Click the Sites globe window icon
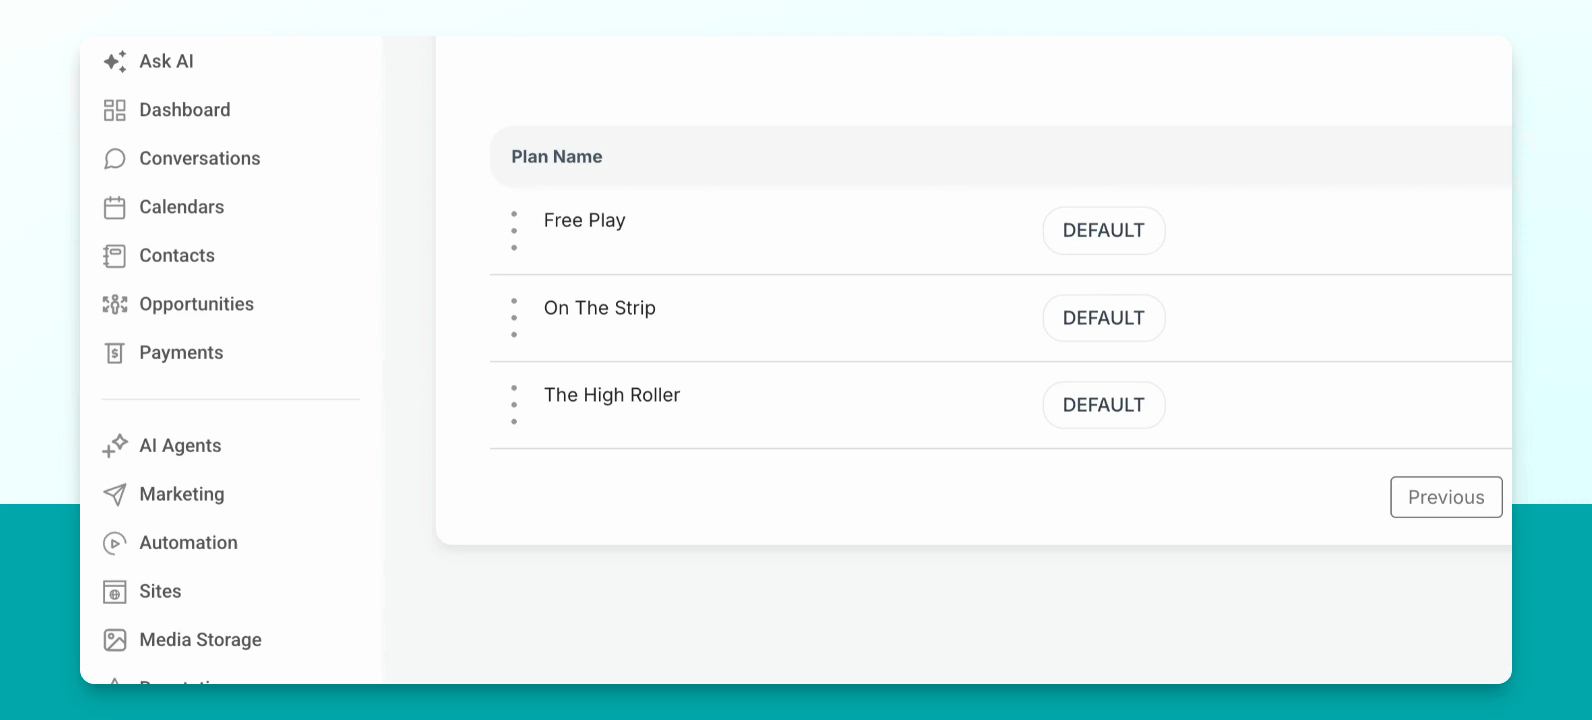 point(115,592)
